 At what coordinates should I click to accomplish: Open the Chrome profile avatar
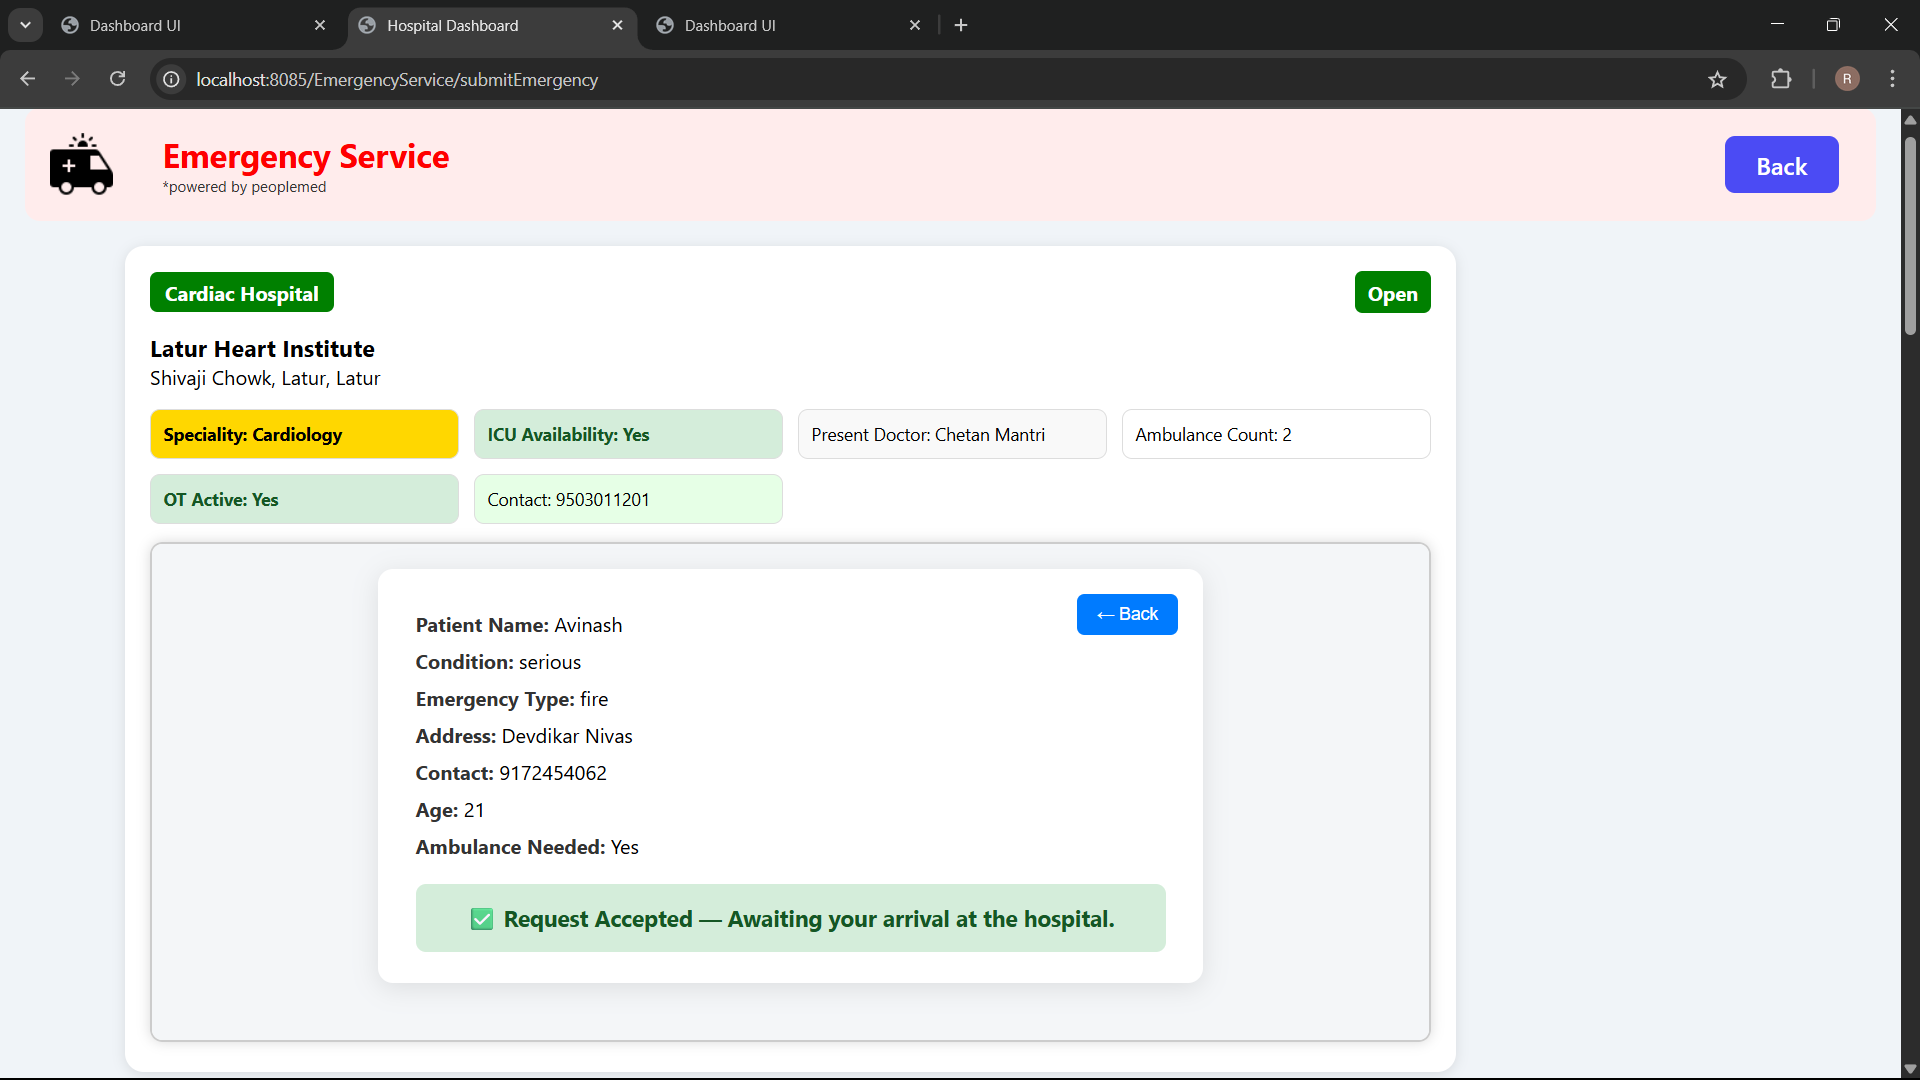(x=1847, y=79)
